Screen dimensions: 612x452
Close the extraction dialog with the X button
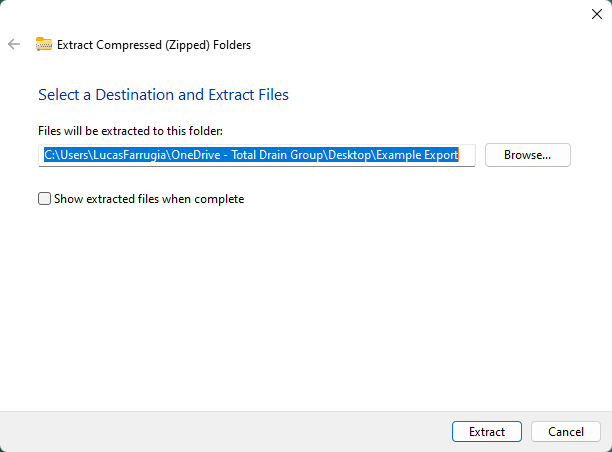(x=597, y=14)
